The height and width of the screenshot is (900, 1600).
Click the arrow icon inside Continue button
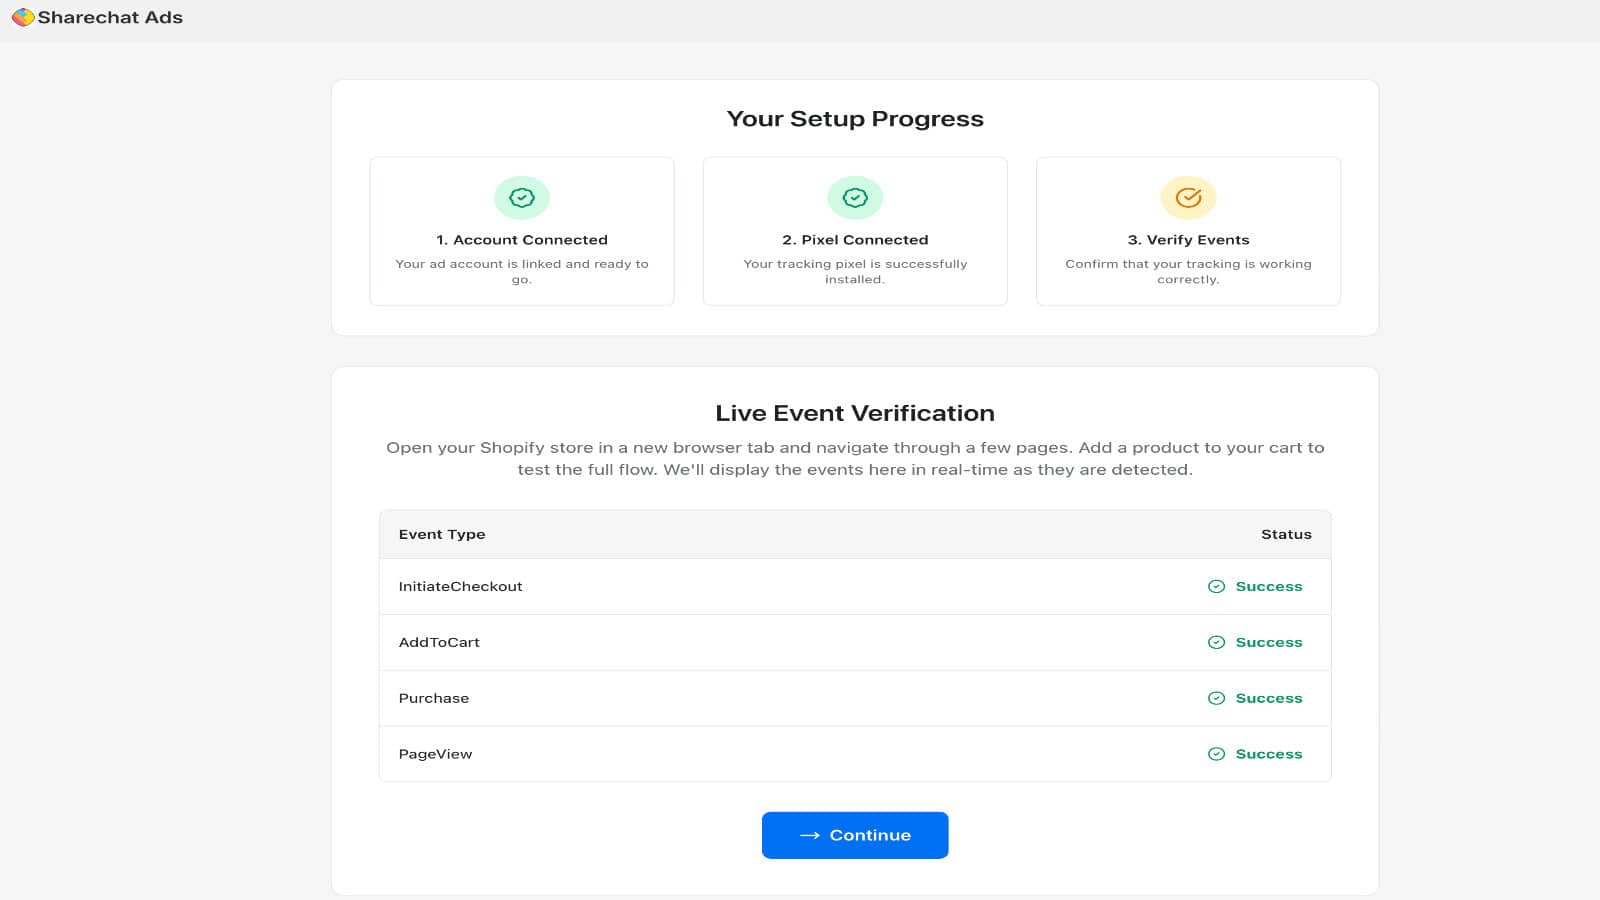pyautogui.click(x=811, y=835)
